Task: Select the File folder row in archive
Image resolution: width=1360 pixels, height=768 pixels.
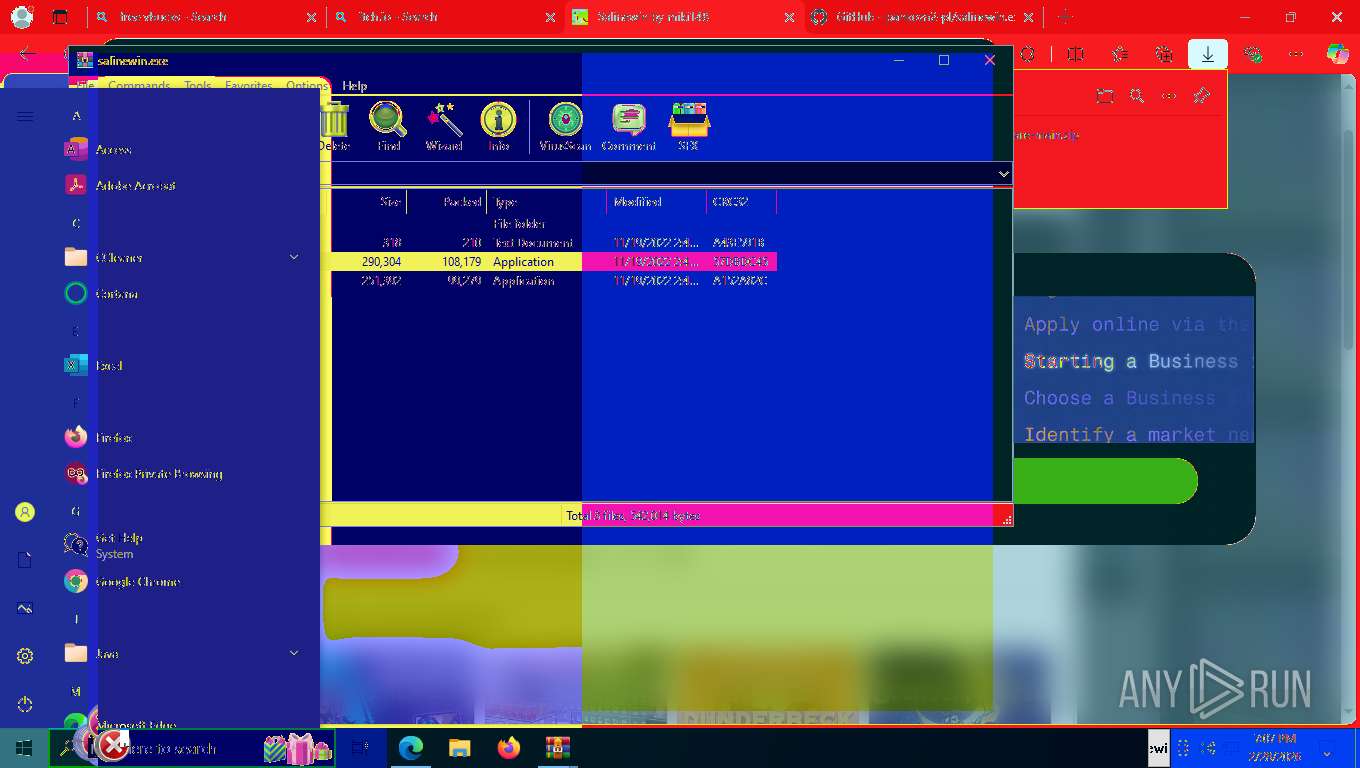Action: [554, 224]
